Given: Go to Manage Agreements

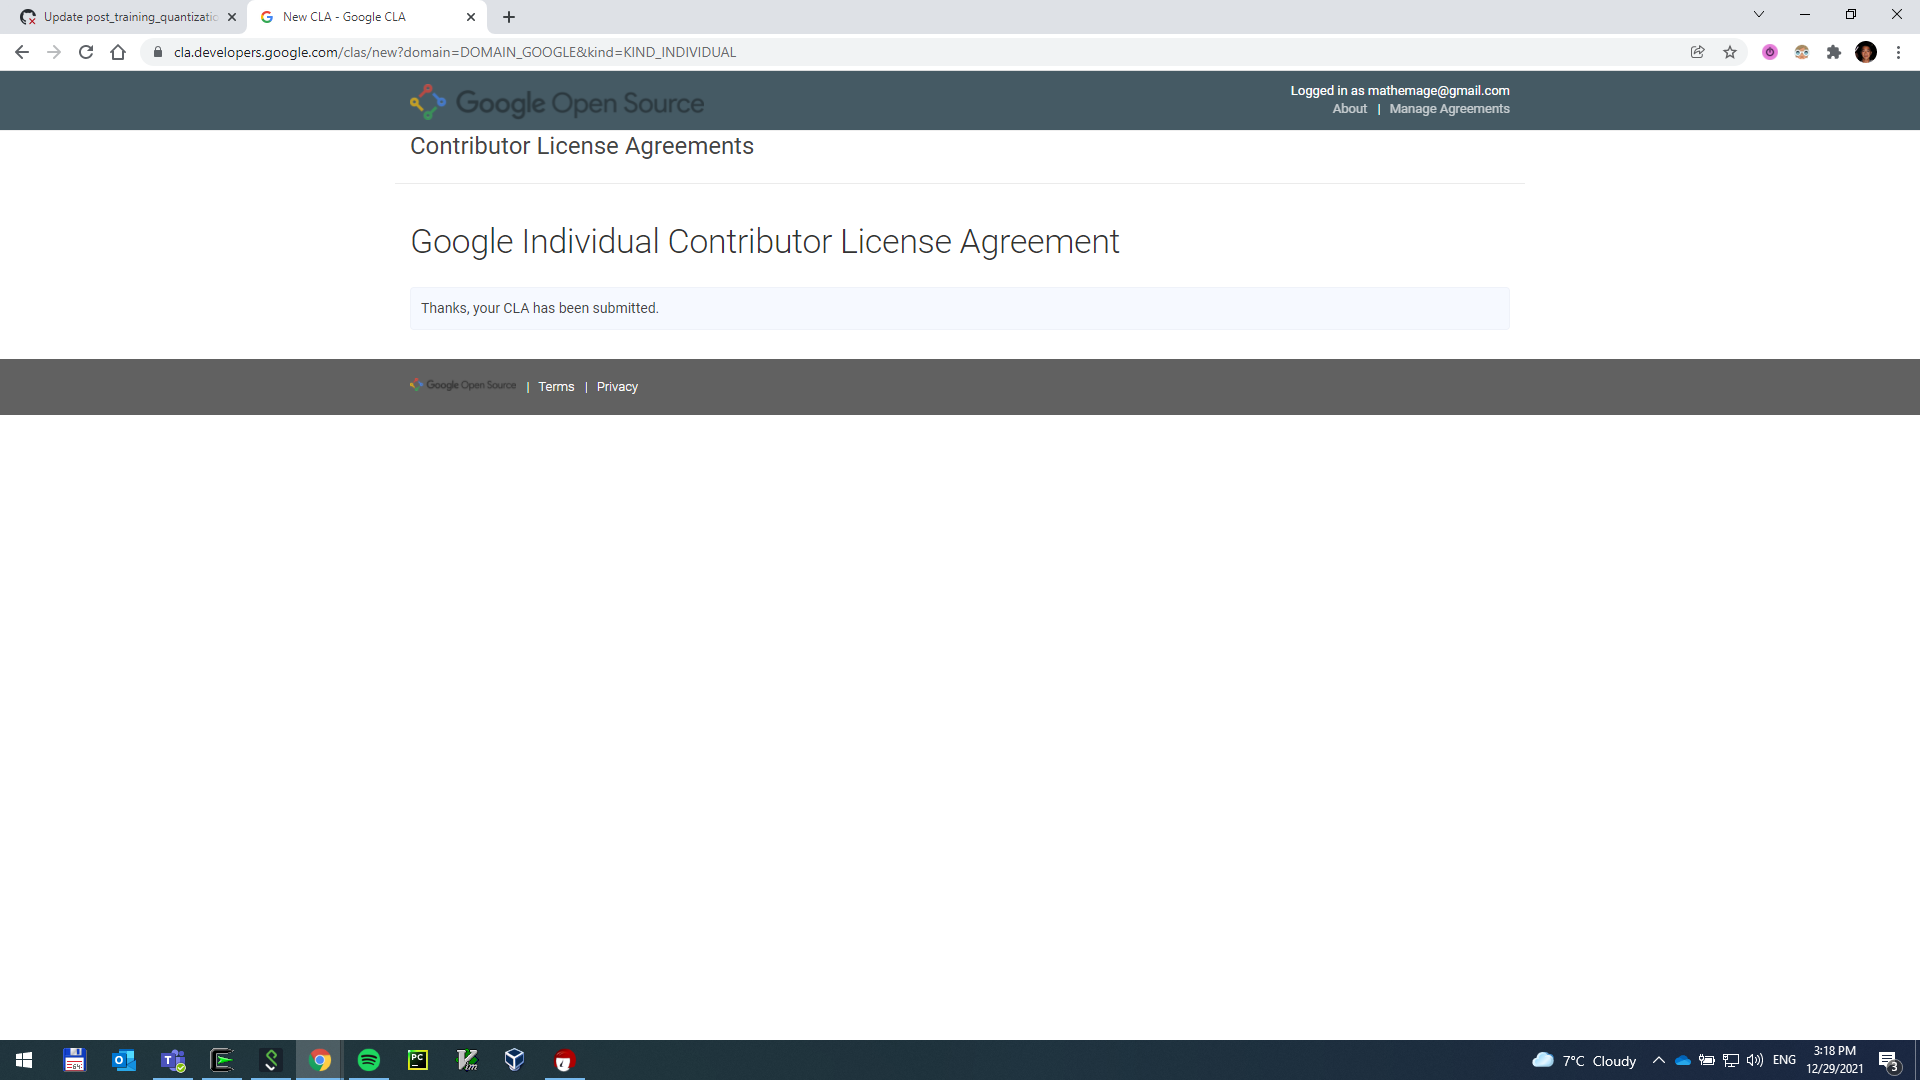Looking at the screenshot, I should (x=1449, y=109).
